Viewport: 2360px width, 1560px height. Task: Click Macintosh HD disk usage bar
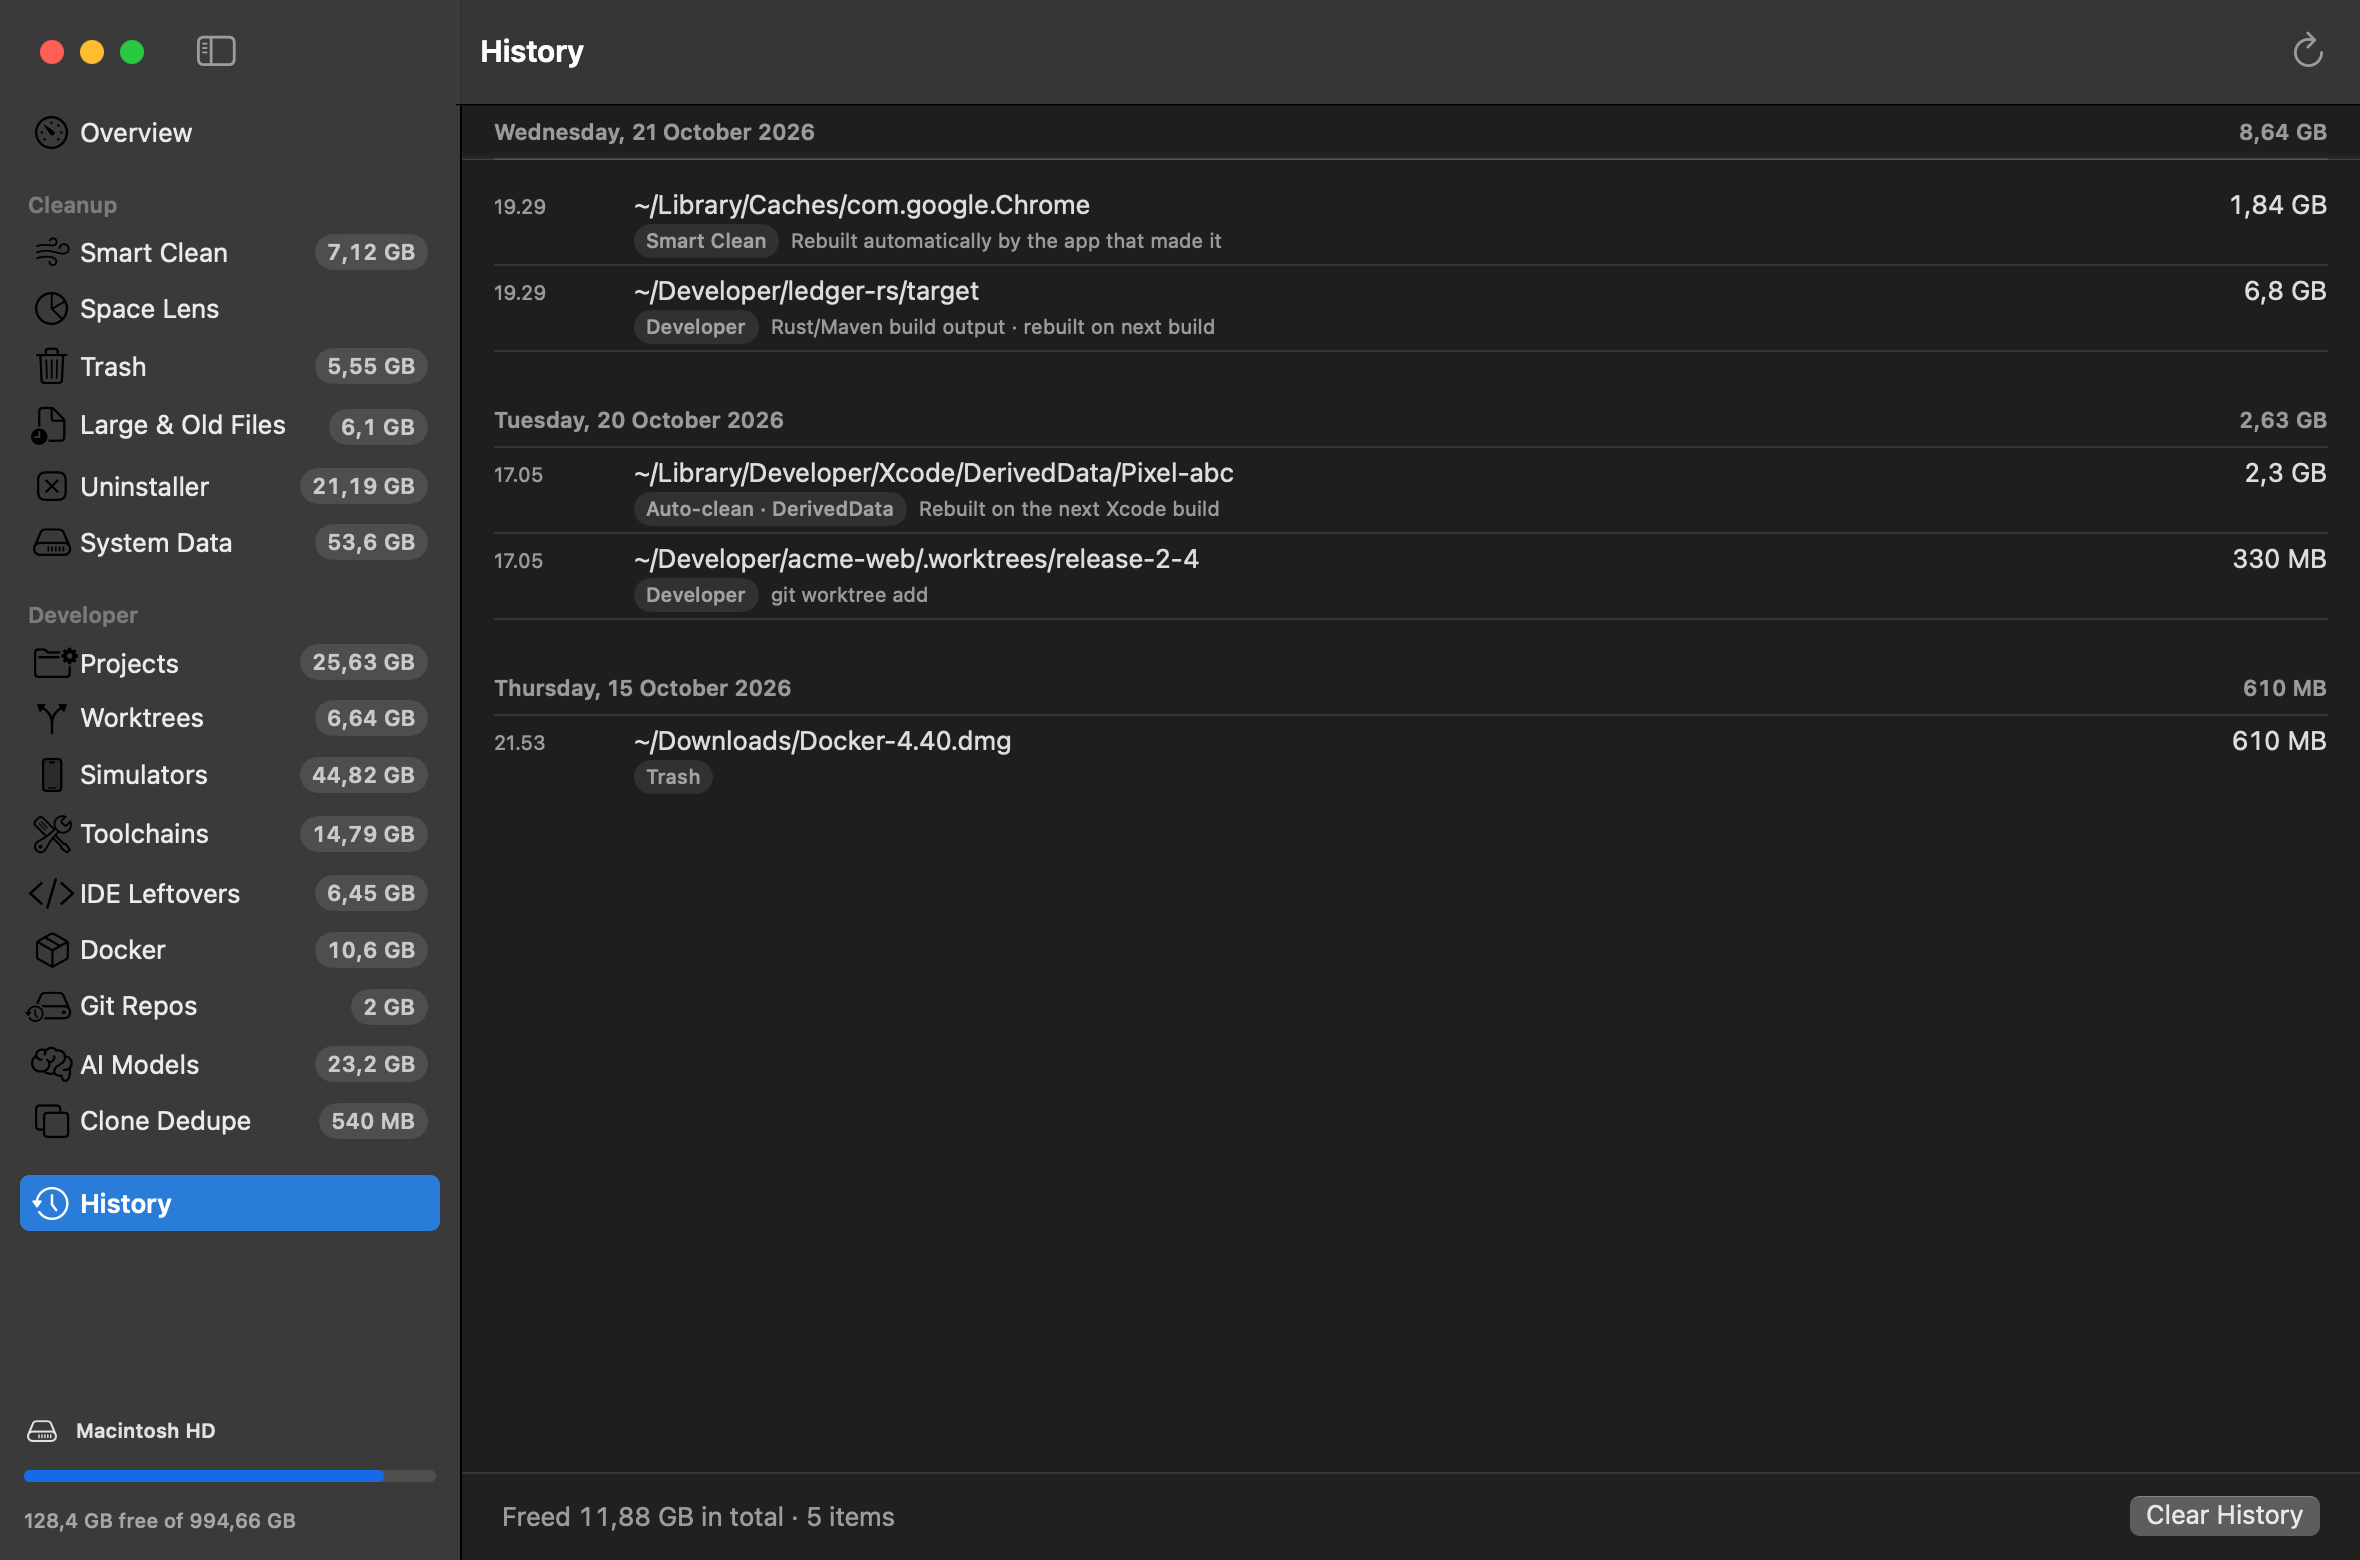pos(229,1476)
